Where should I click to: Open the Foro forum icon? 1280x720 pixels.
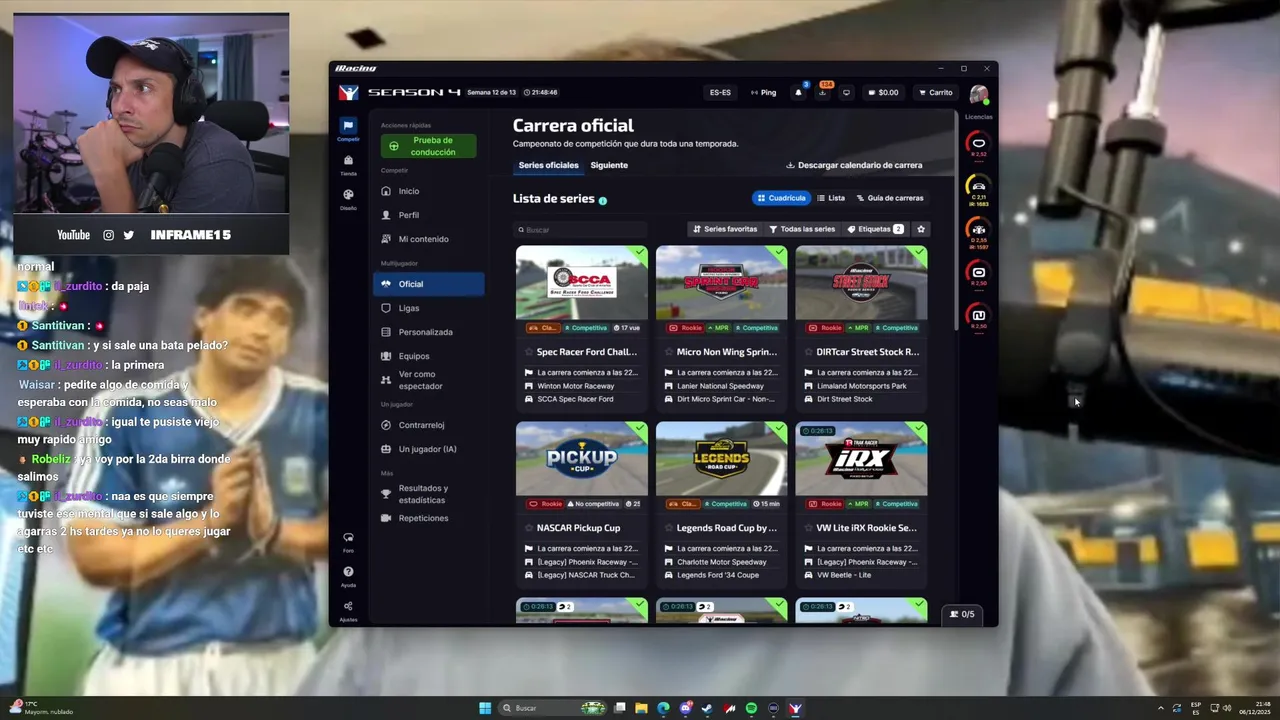(348, 537)
